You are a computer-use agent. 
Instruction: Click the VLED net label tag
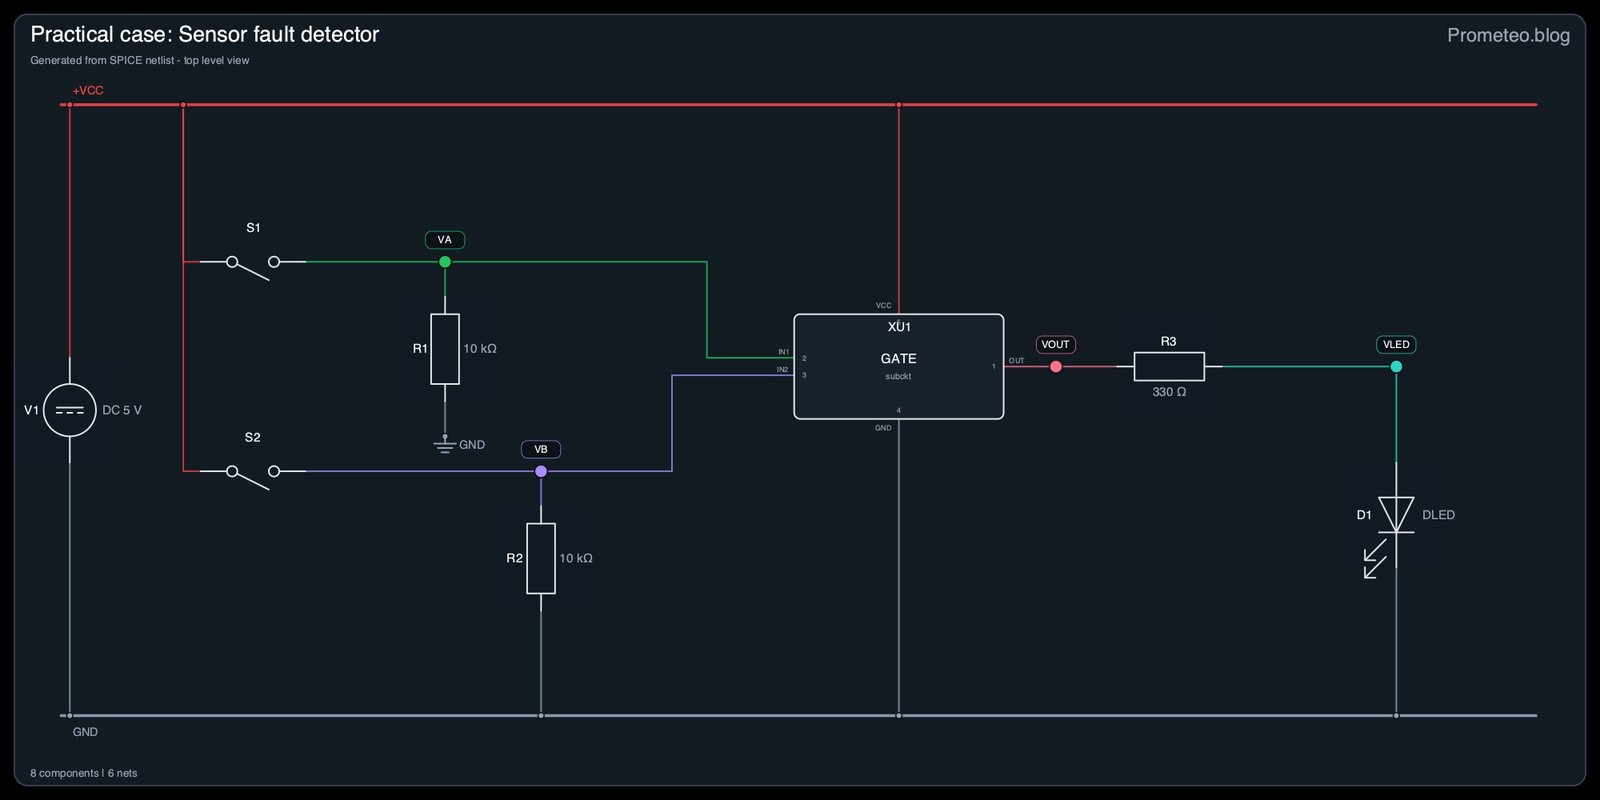1396,344
